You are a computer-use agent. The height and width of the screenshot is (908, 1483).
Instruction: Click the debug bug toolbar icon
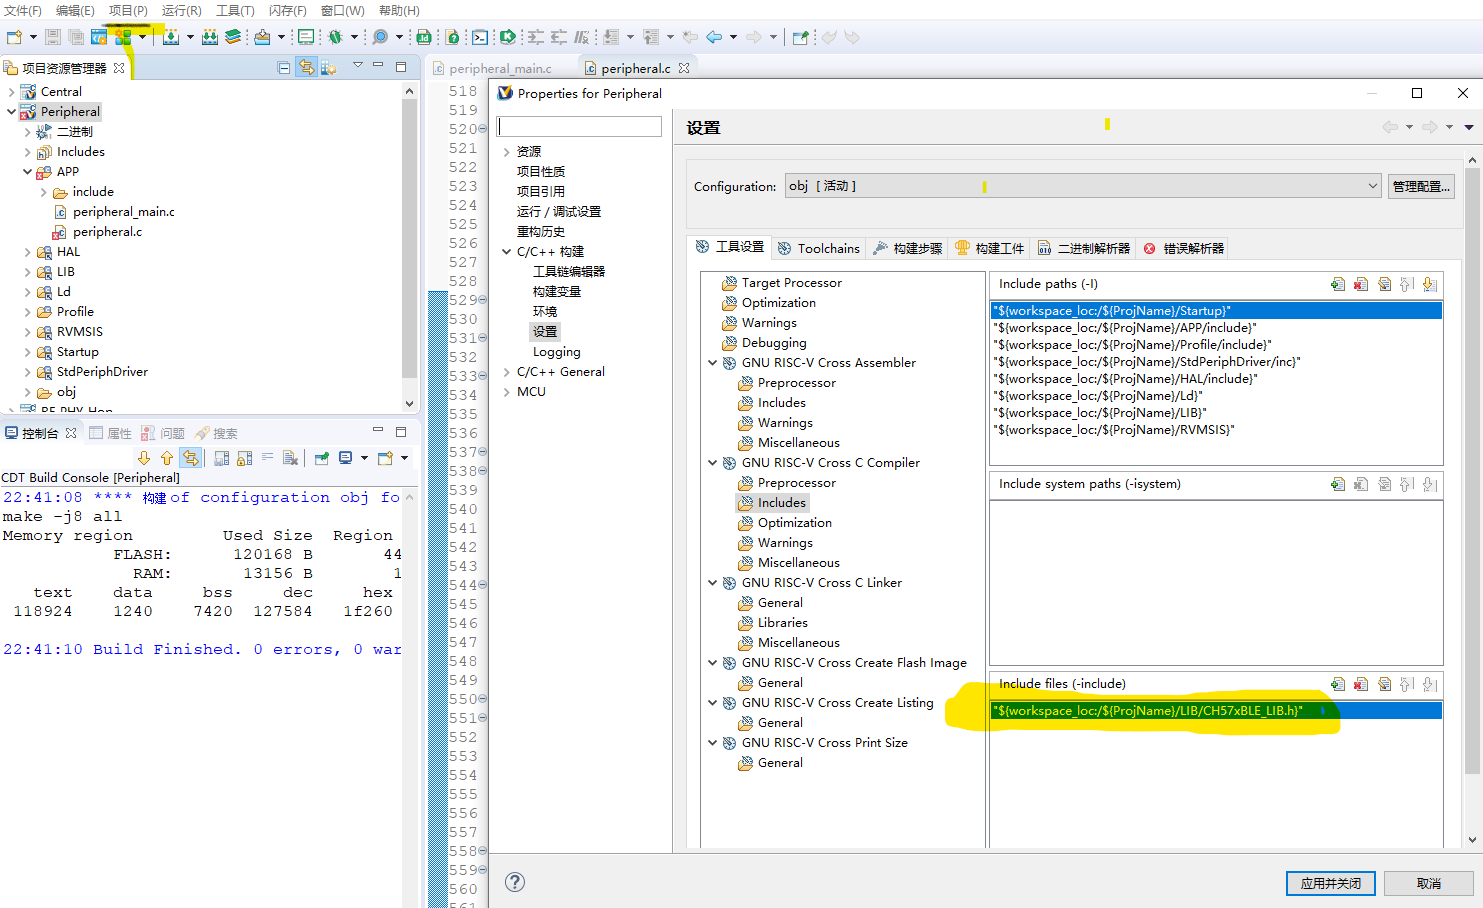click(336, 37)
